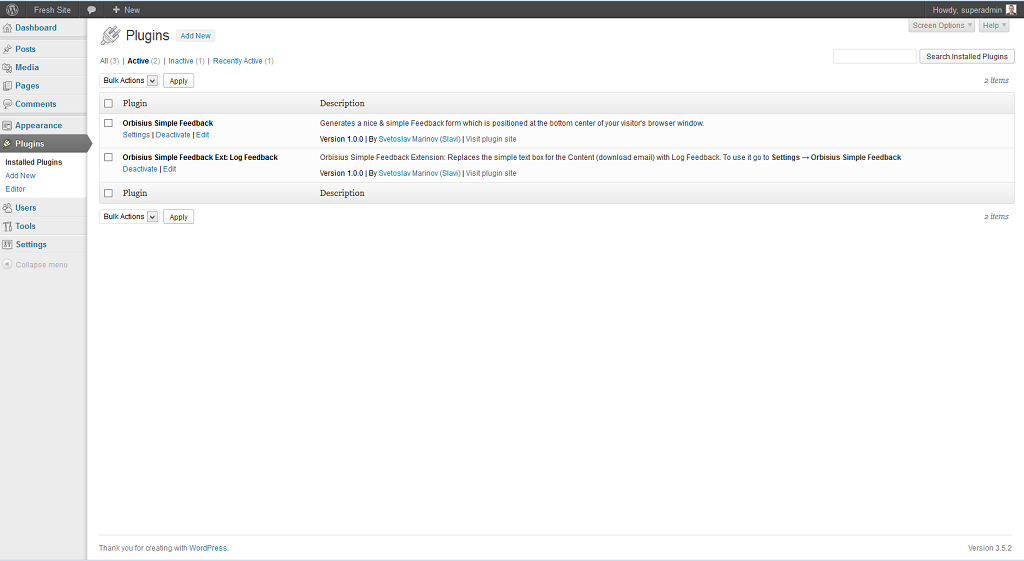Show the All plugins filter
This screenshot has height=561, width=1024.
coord(104,61)
